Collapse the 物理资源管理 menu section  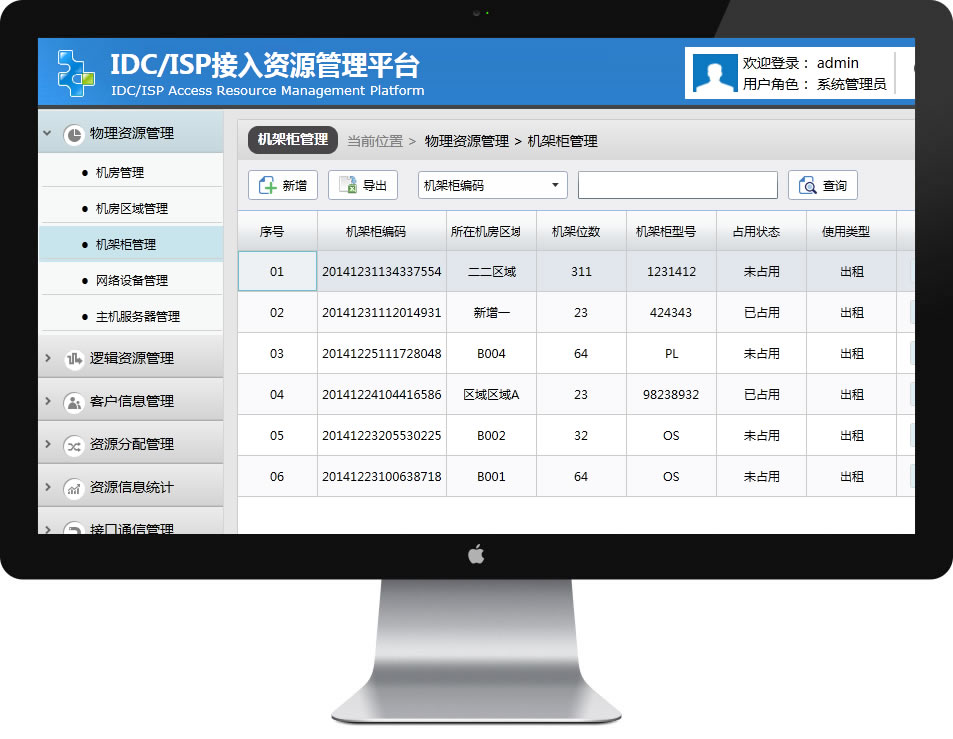pyautogui.click(x=47, y=133)
